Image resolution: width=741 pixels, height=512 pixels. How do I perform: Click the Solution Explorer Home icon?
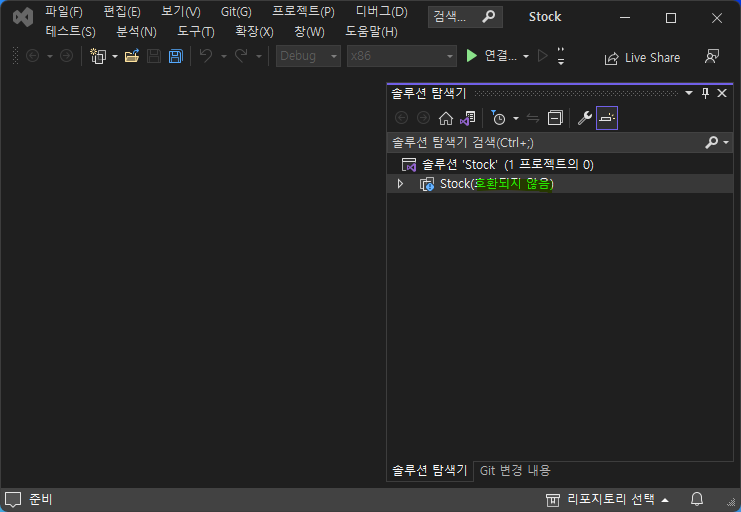click(445, 118)
